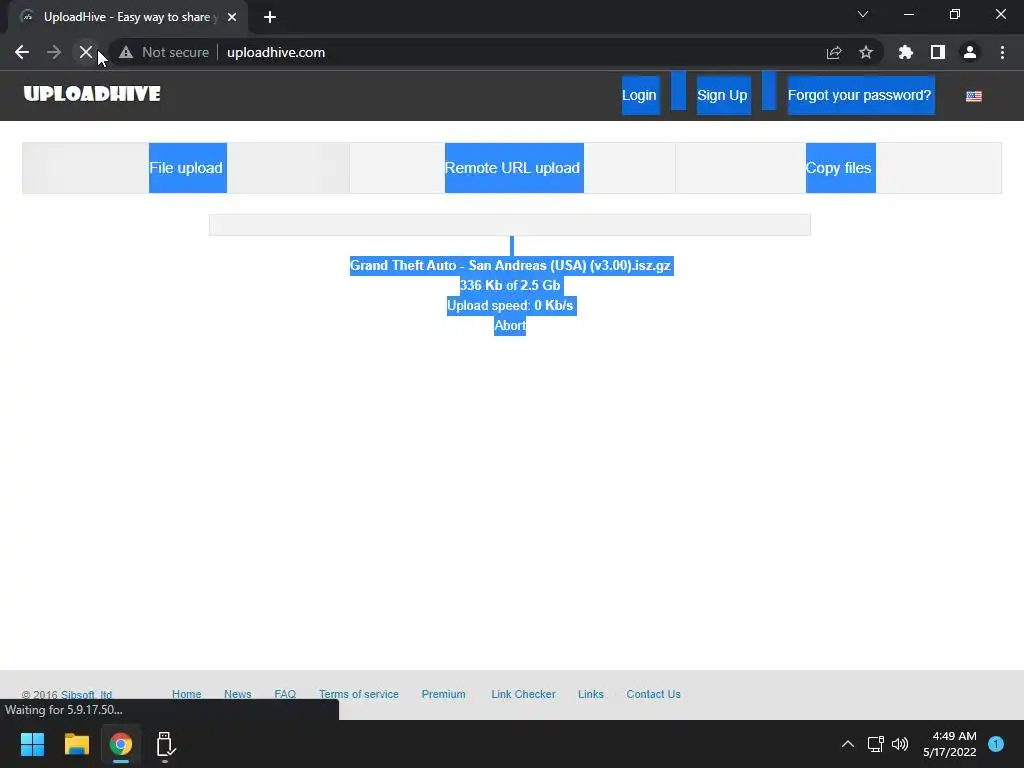Open the Home footer link

(187, 694)
